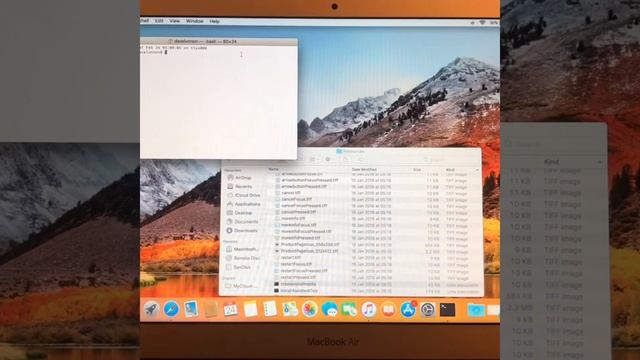Select the ProductPageIcon 256x256 tiff file
The height and width of the screenshot is (360, 640).
310,244
